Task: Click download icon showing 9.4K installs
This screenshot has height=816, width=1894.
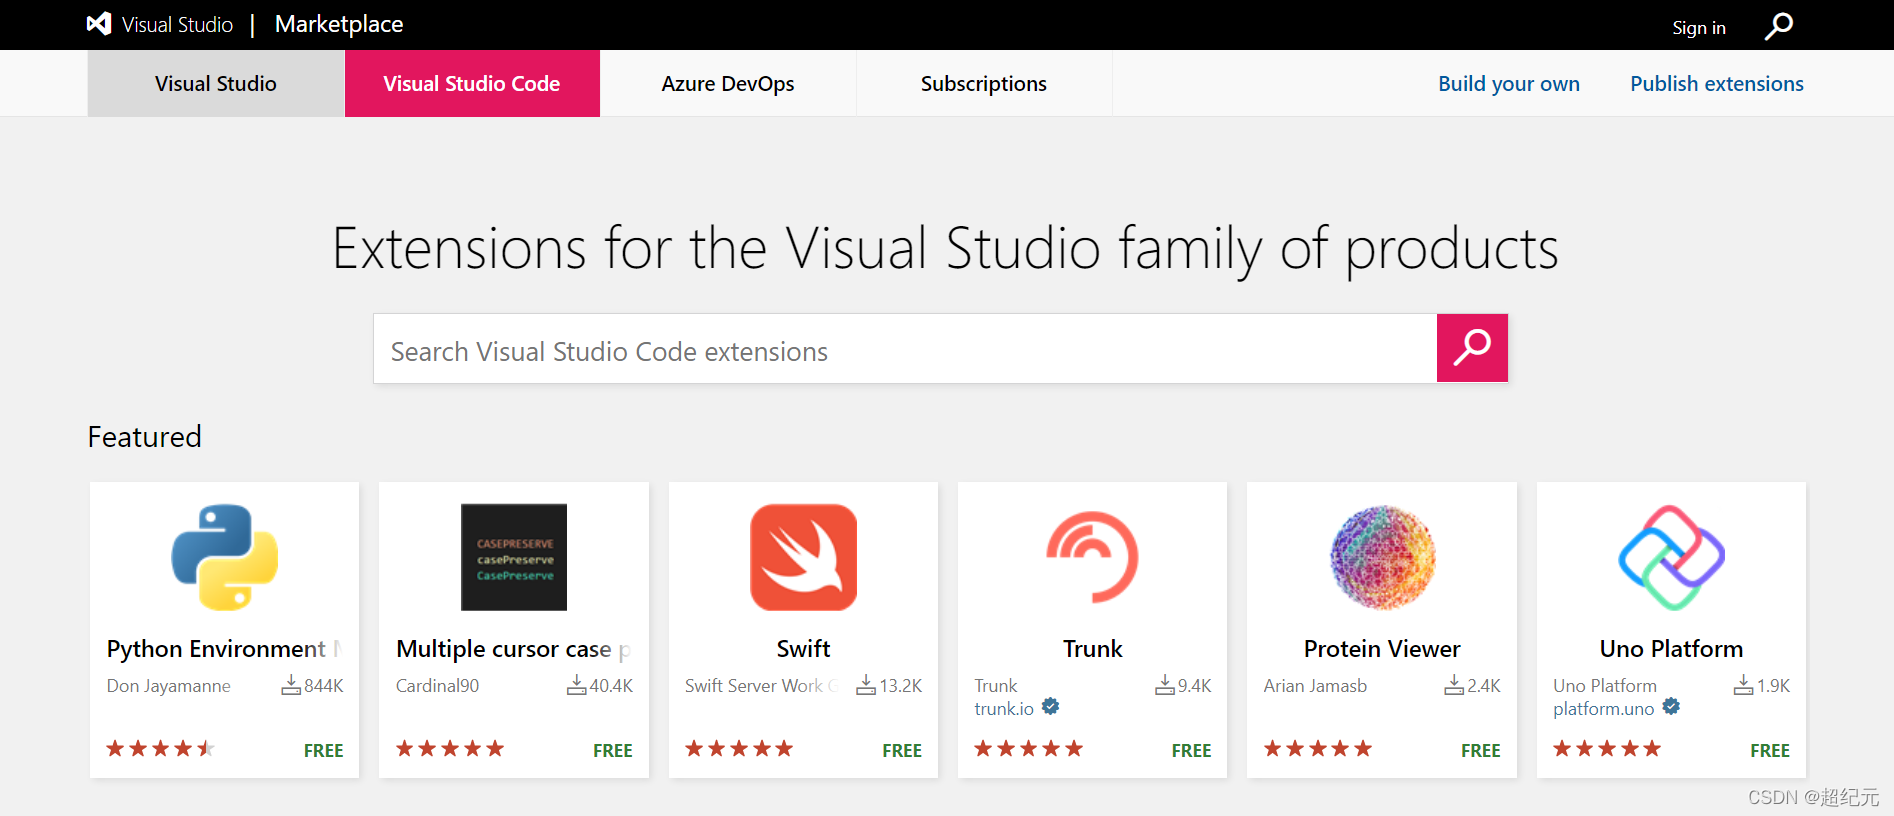Action: (1165, 685)
